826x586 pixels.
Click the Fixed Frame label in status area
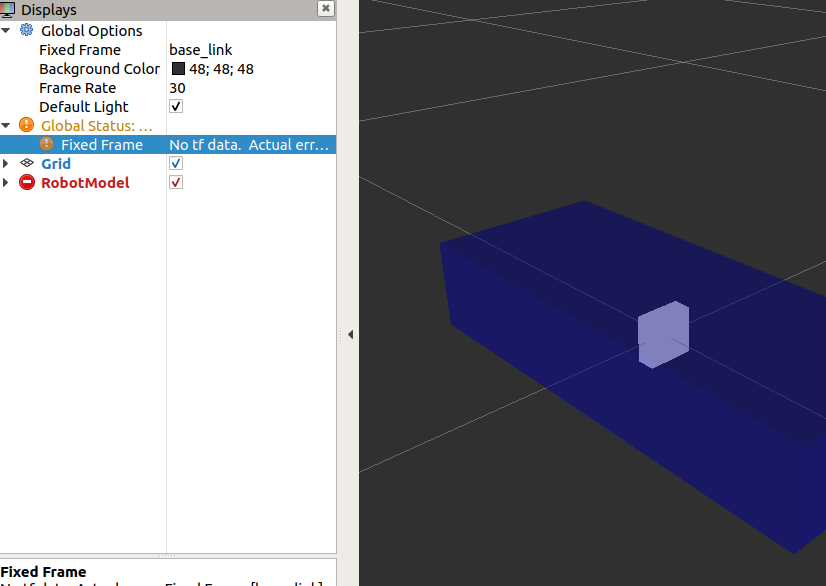(43, 572)
